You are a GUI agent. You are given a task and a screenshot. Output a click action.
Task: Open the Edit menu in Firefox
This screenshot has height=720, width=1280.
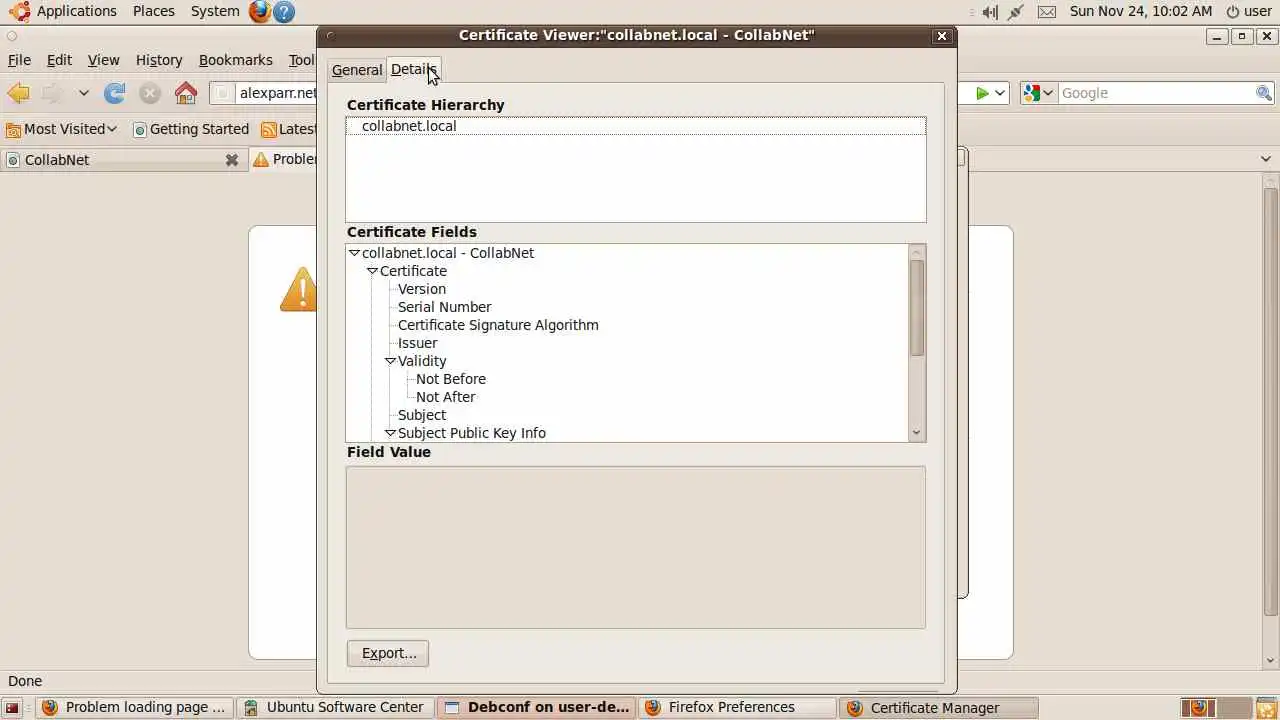coord(59,60)
